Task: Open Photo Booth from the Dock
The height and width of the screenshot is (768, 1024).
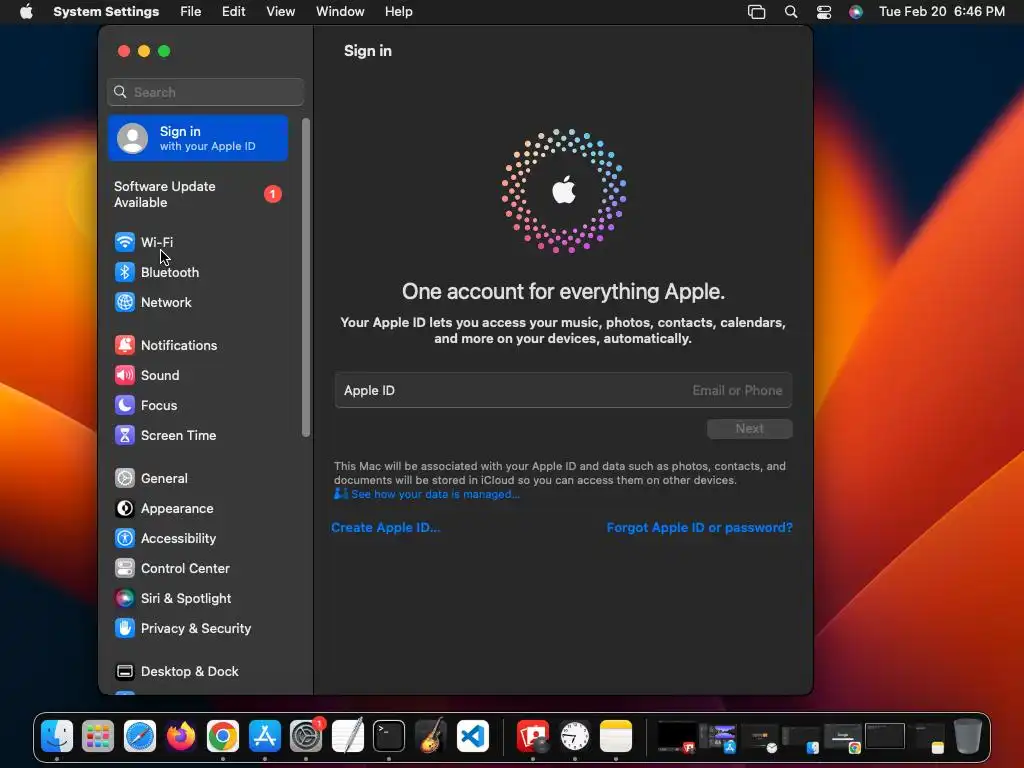Action: (533, 736)
